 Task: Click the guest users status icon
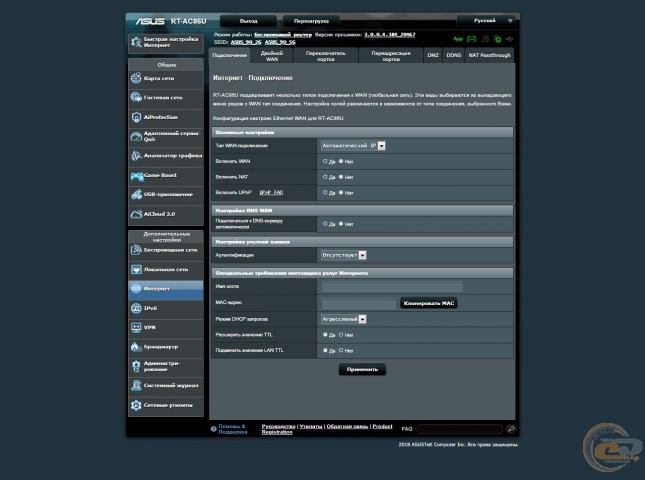[485, 39]
